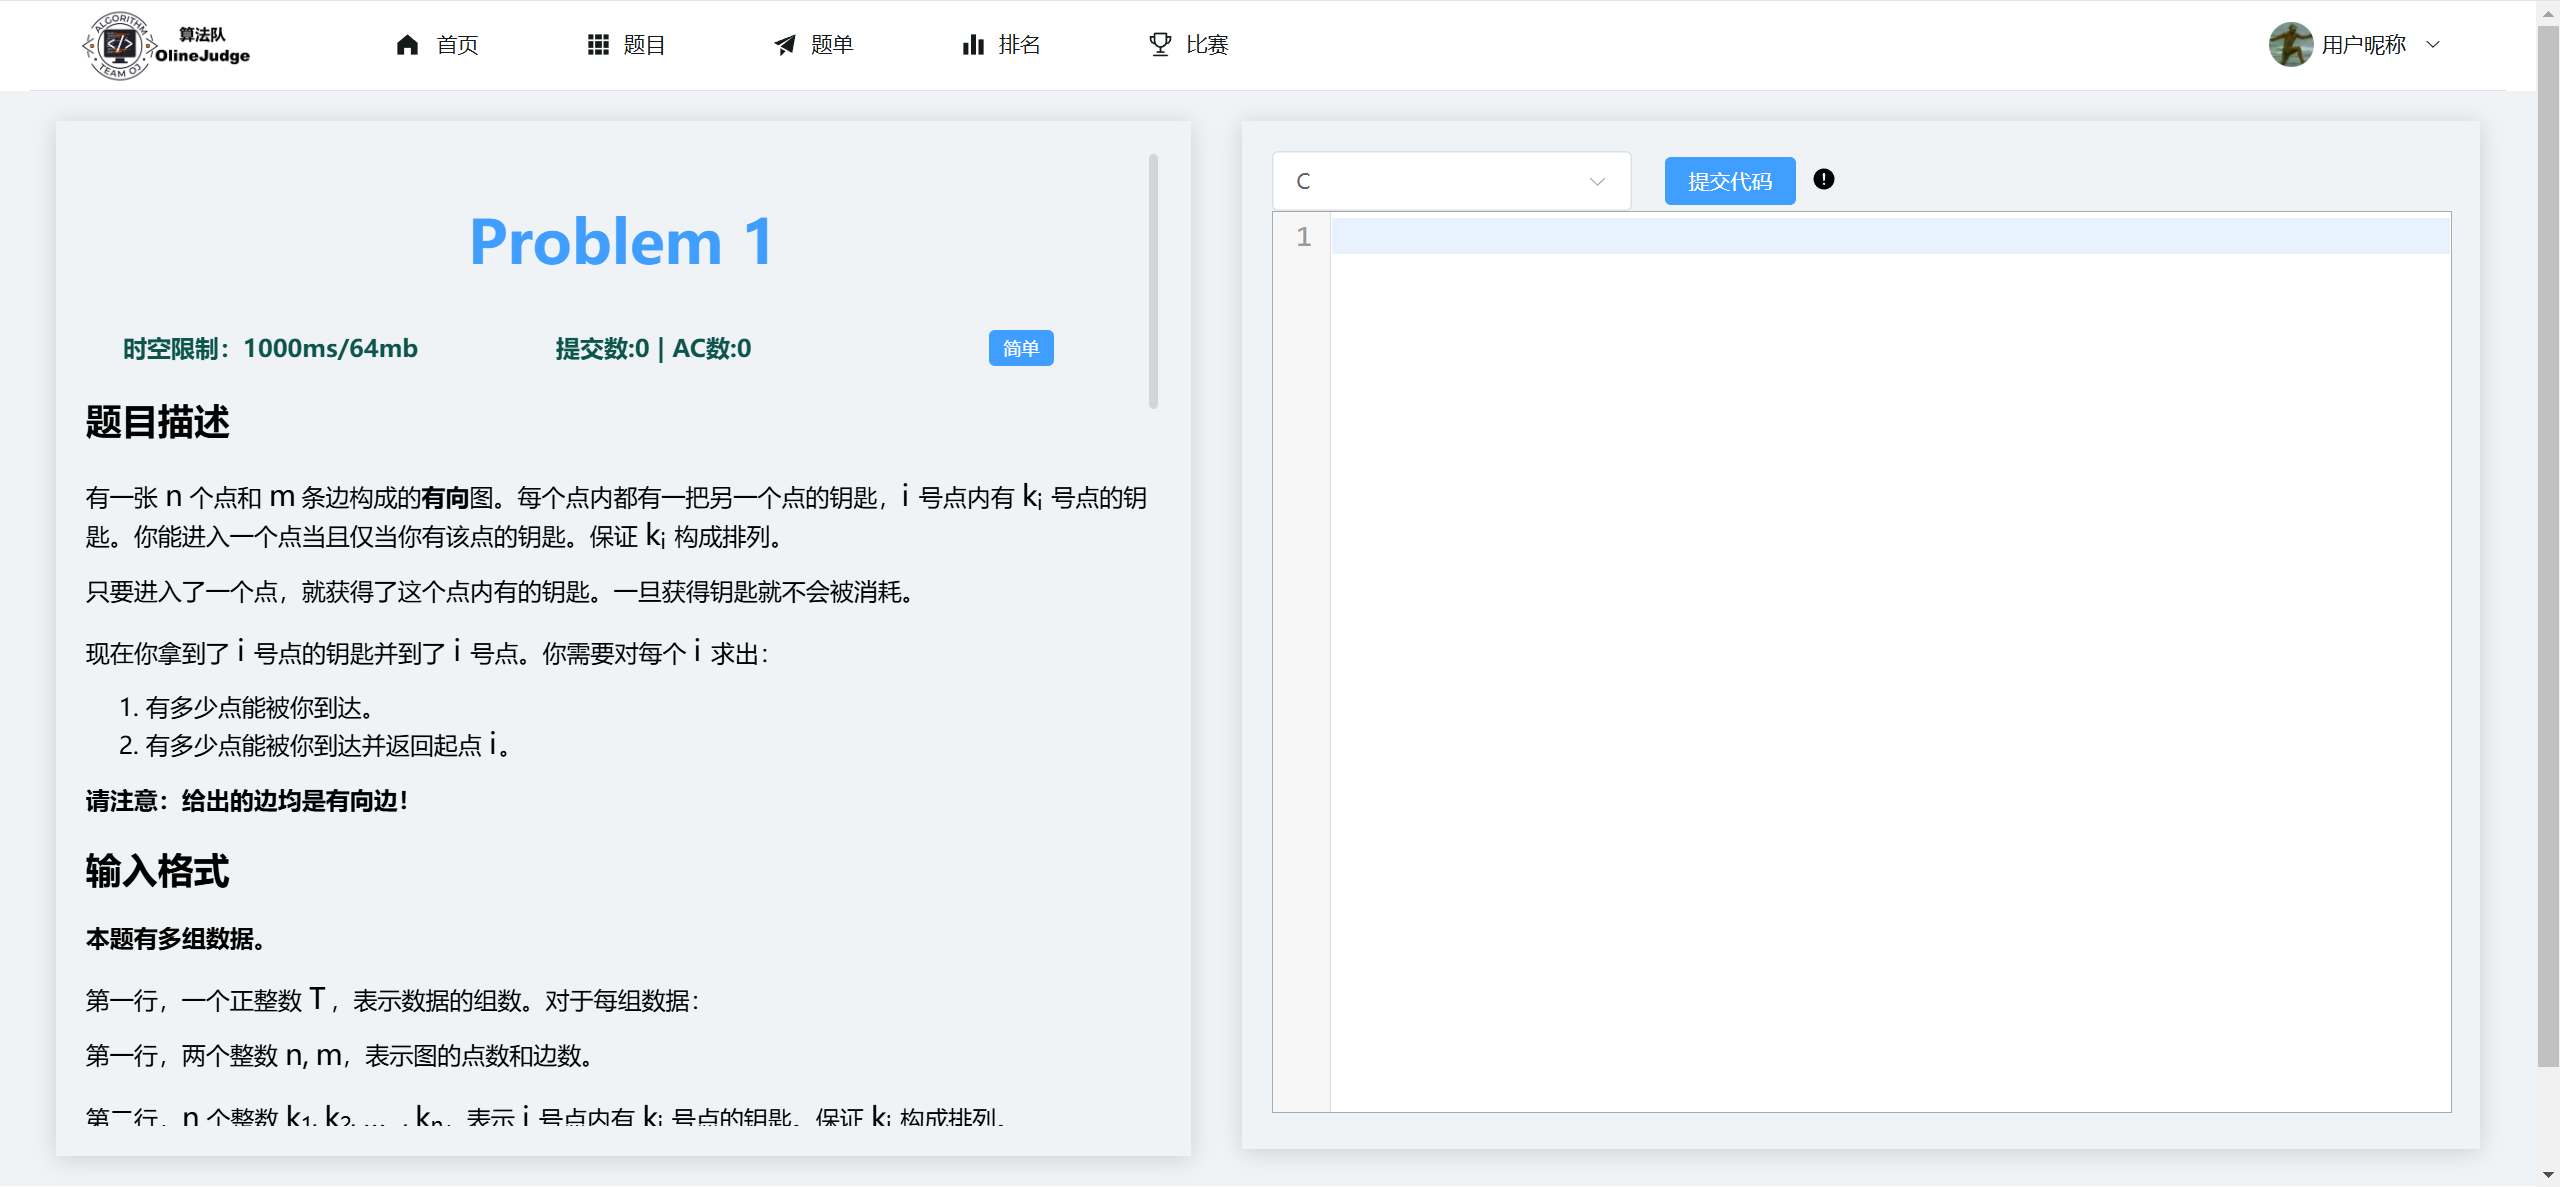Click the 本题有多组数据。 text
This screenshot has width=2560, height=1187.
click(176, 939)
